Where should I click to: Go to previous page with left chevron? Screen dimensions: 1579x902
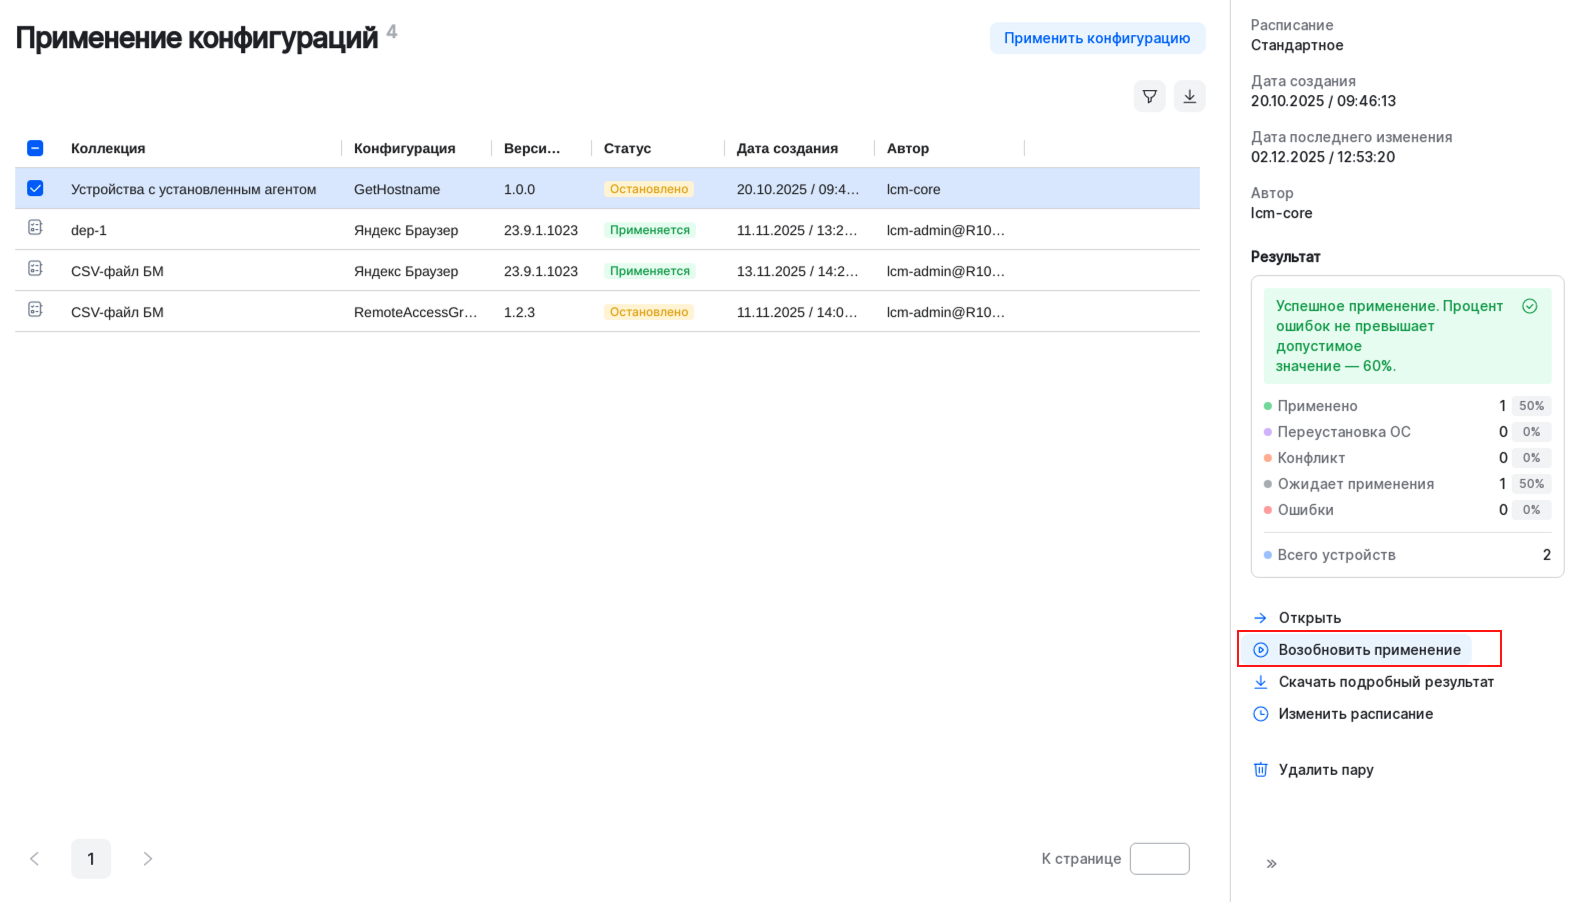[x=35, y=858]
